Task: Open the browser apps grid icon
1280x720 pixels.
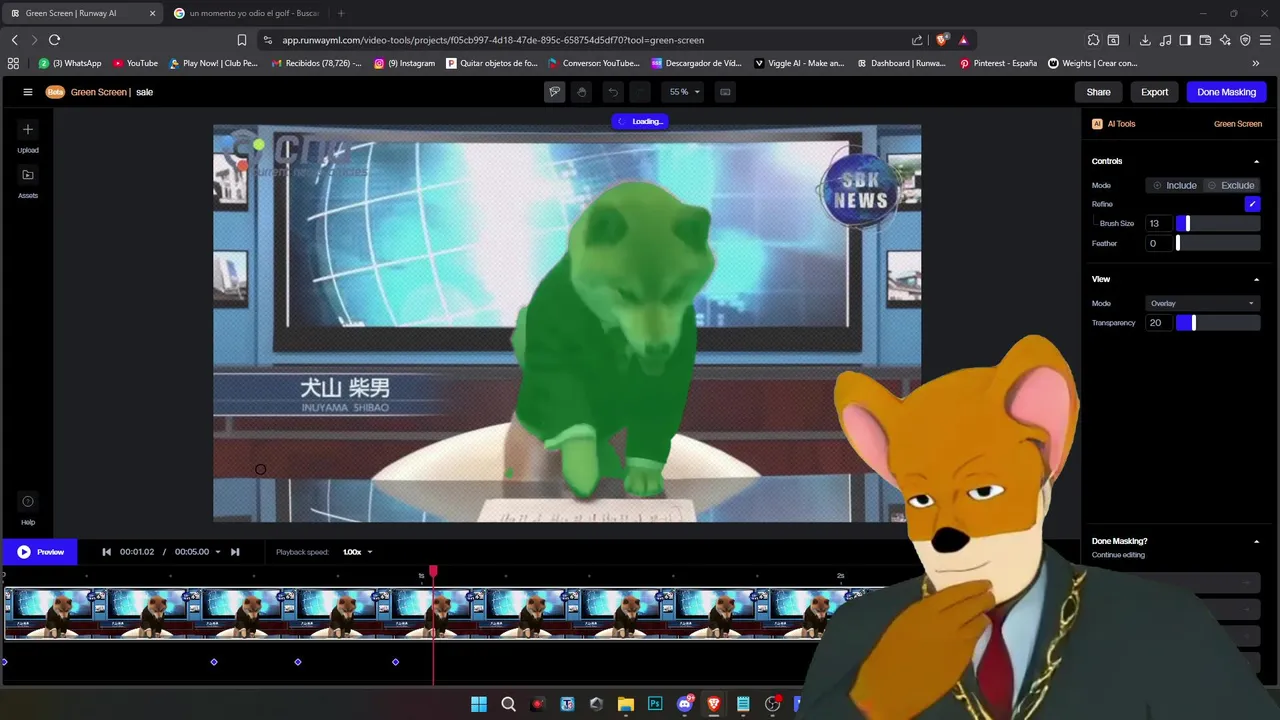Action: 13,63
